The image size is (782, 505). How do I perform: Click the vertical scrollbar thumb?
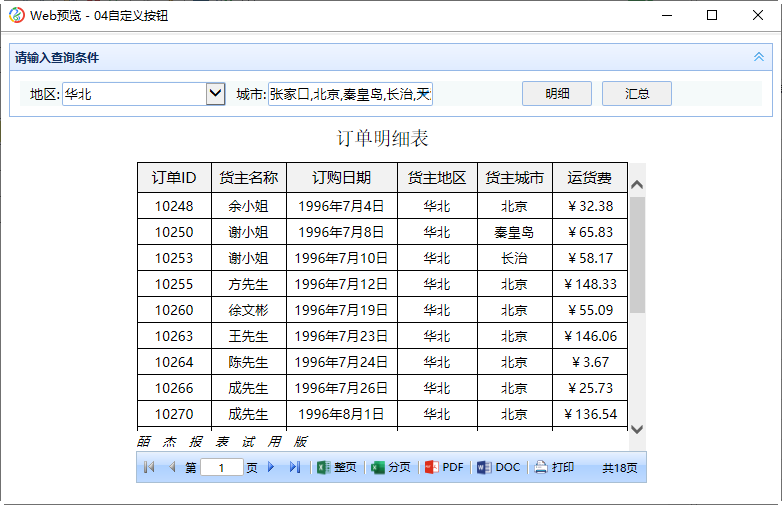637,255
